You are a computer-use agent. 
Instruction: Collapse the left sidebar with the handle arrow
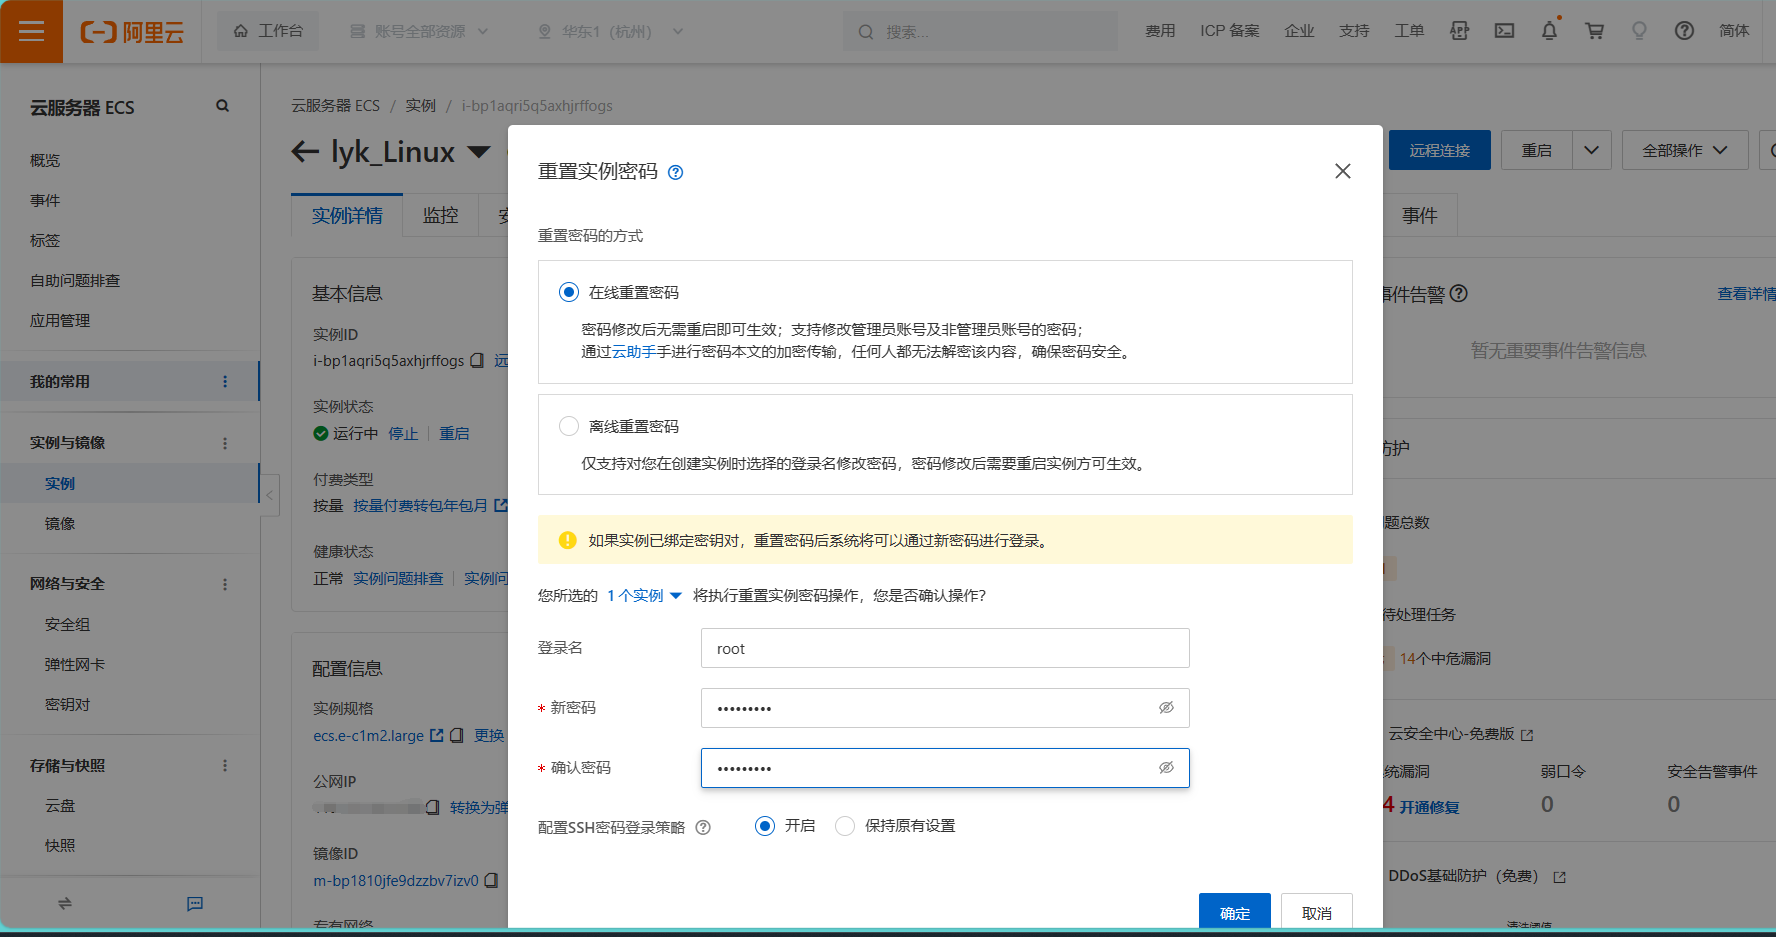click(x=269, y=495)
